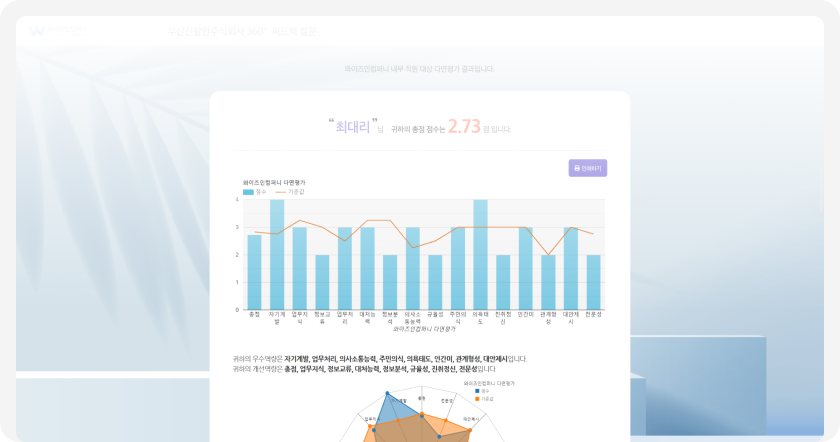Click the 인쇄하기 print button
The width and height of the screenshot is (840, 442).
click(587, 168)
